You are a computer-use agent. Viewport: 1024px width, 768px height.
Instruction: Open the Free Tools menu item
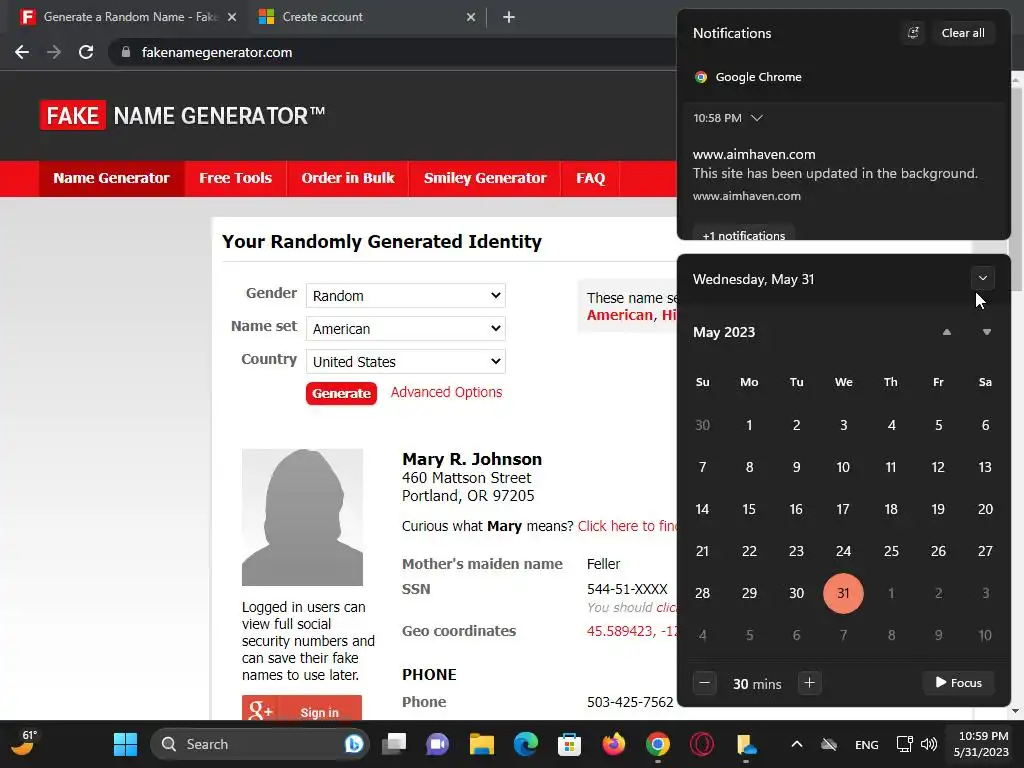pyautogui.click(x=235, y=178)
